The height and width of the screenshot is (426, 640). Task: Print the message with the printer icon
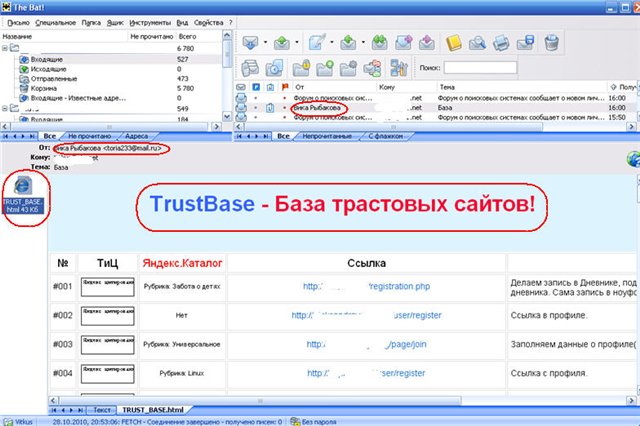click(501, 42)
